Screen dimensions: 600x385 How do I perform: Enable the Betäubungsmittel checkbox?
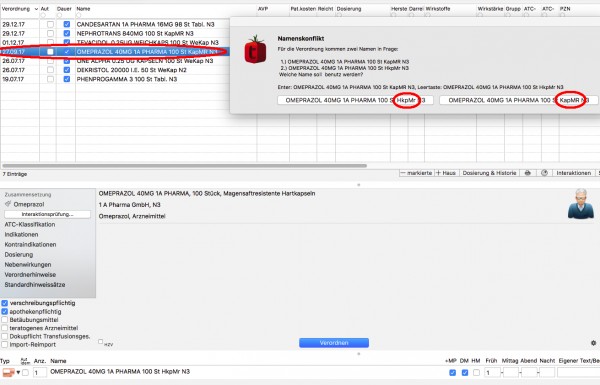5,320
